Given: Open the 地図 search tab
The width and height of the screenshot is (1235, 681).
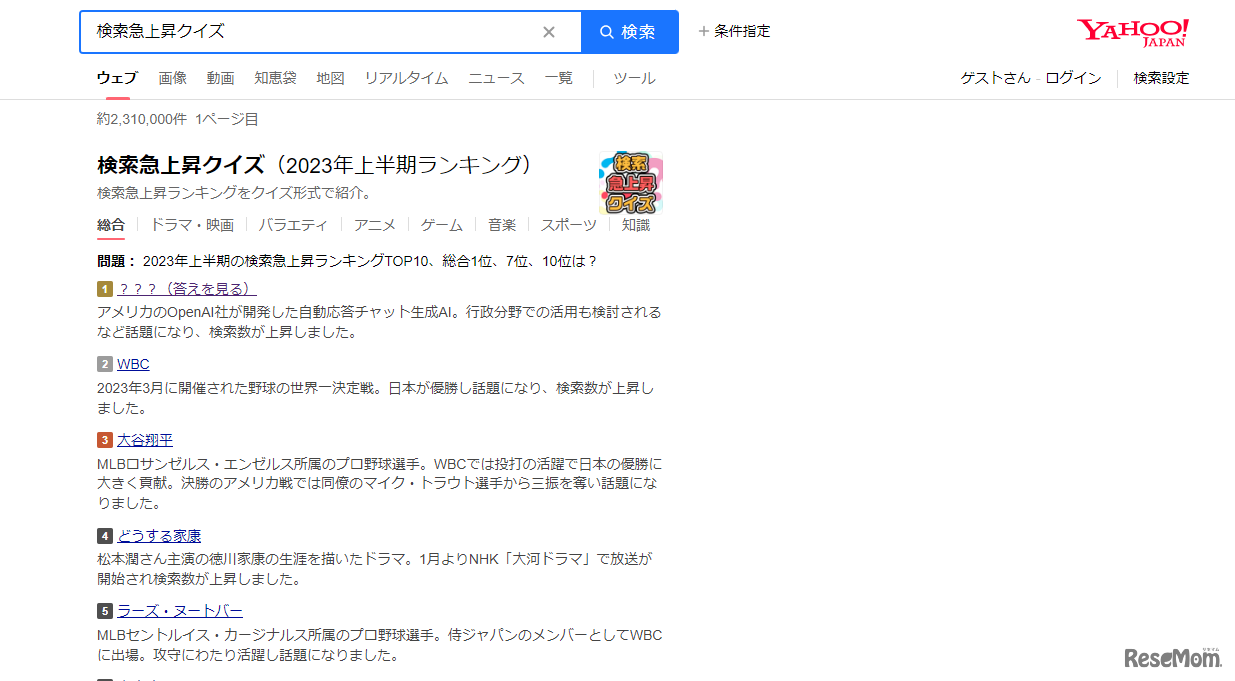Looking at the screenshot, I should coord(330,77).
